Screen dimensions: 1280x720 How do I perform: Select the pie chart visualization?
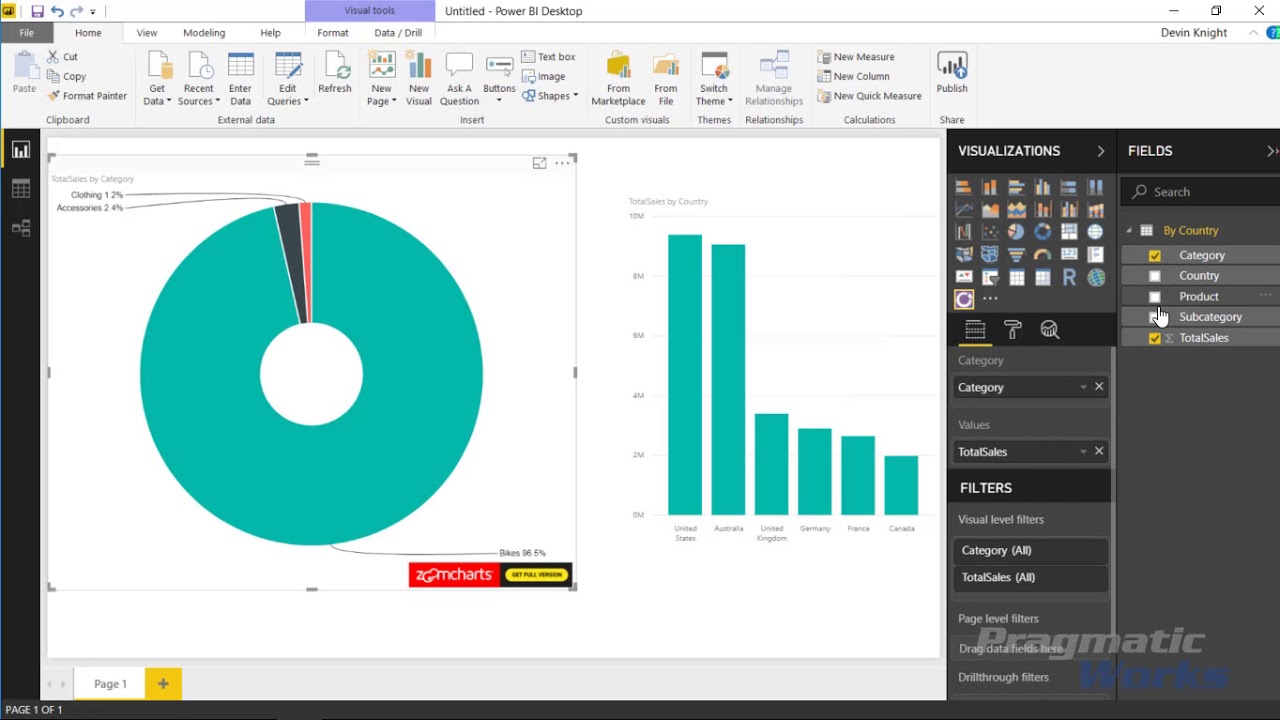[1016, 231]
